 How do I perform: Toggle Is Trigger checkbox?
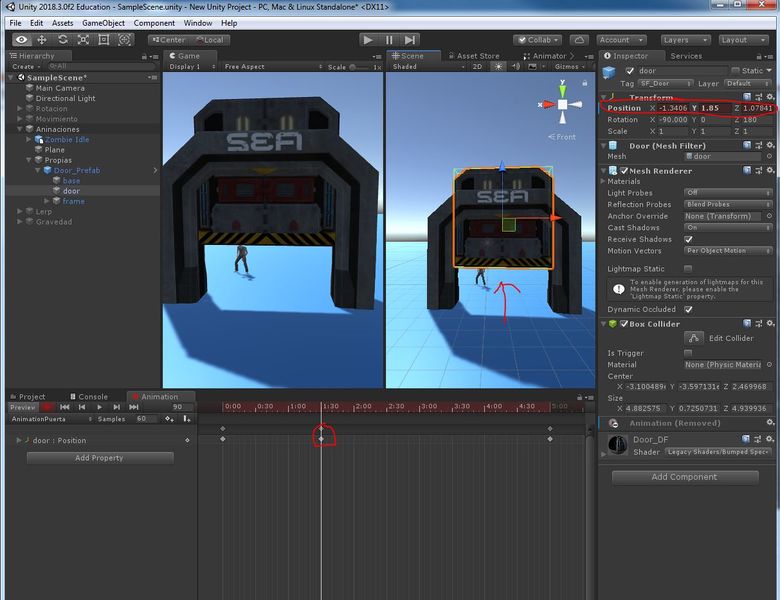coord(688,353)
